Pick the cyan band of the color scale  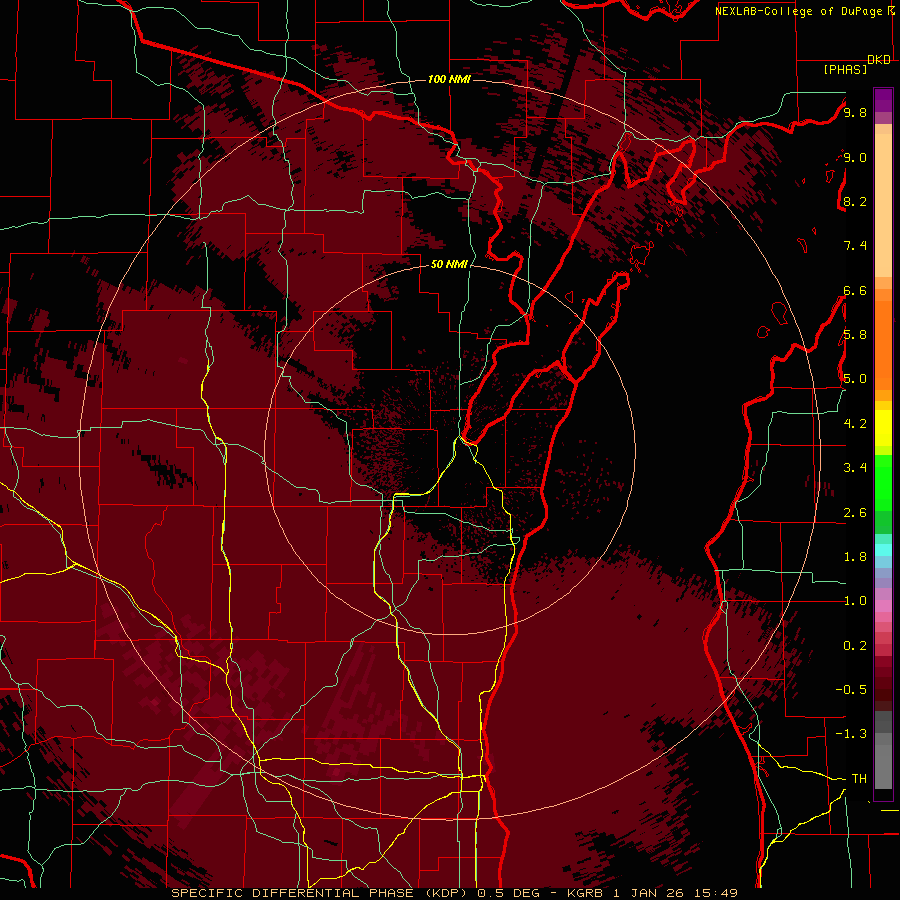click(x=883, y=550)
